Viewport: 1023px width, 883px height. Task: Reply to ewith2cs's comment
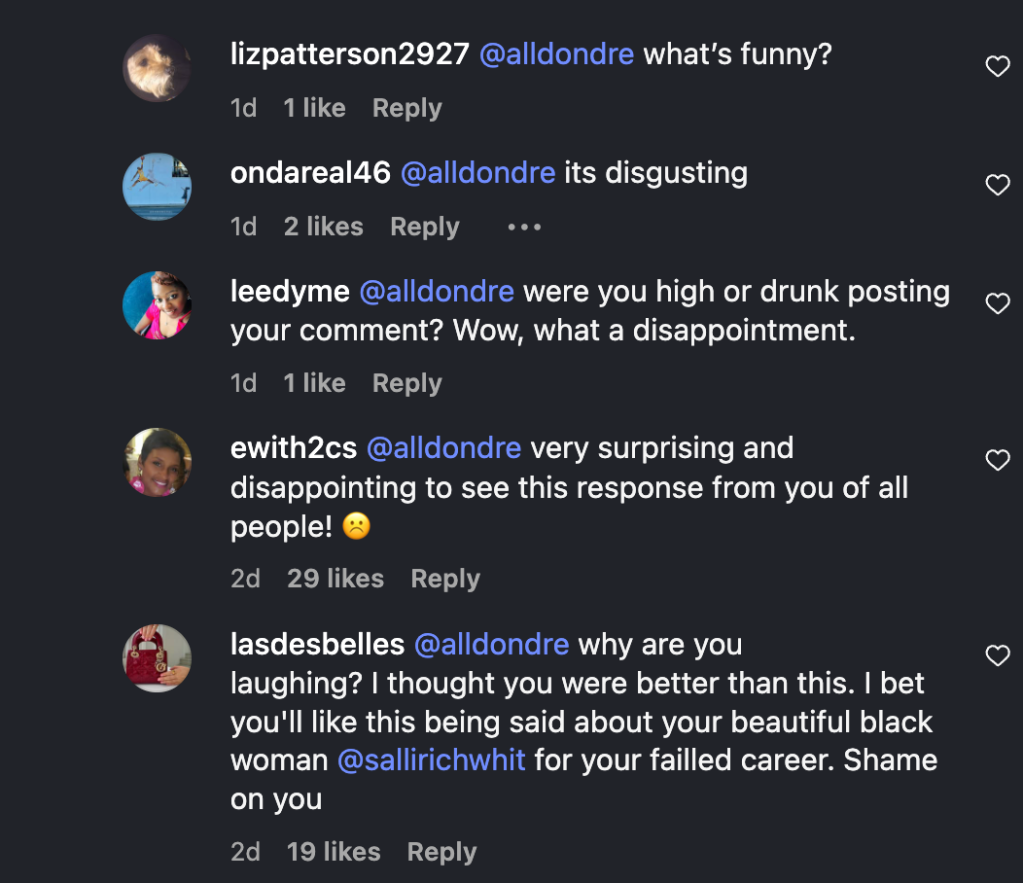445,579
